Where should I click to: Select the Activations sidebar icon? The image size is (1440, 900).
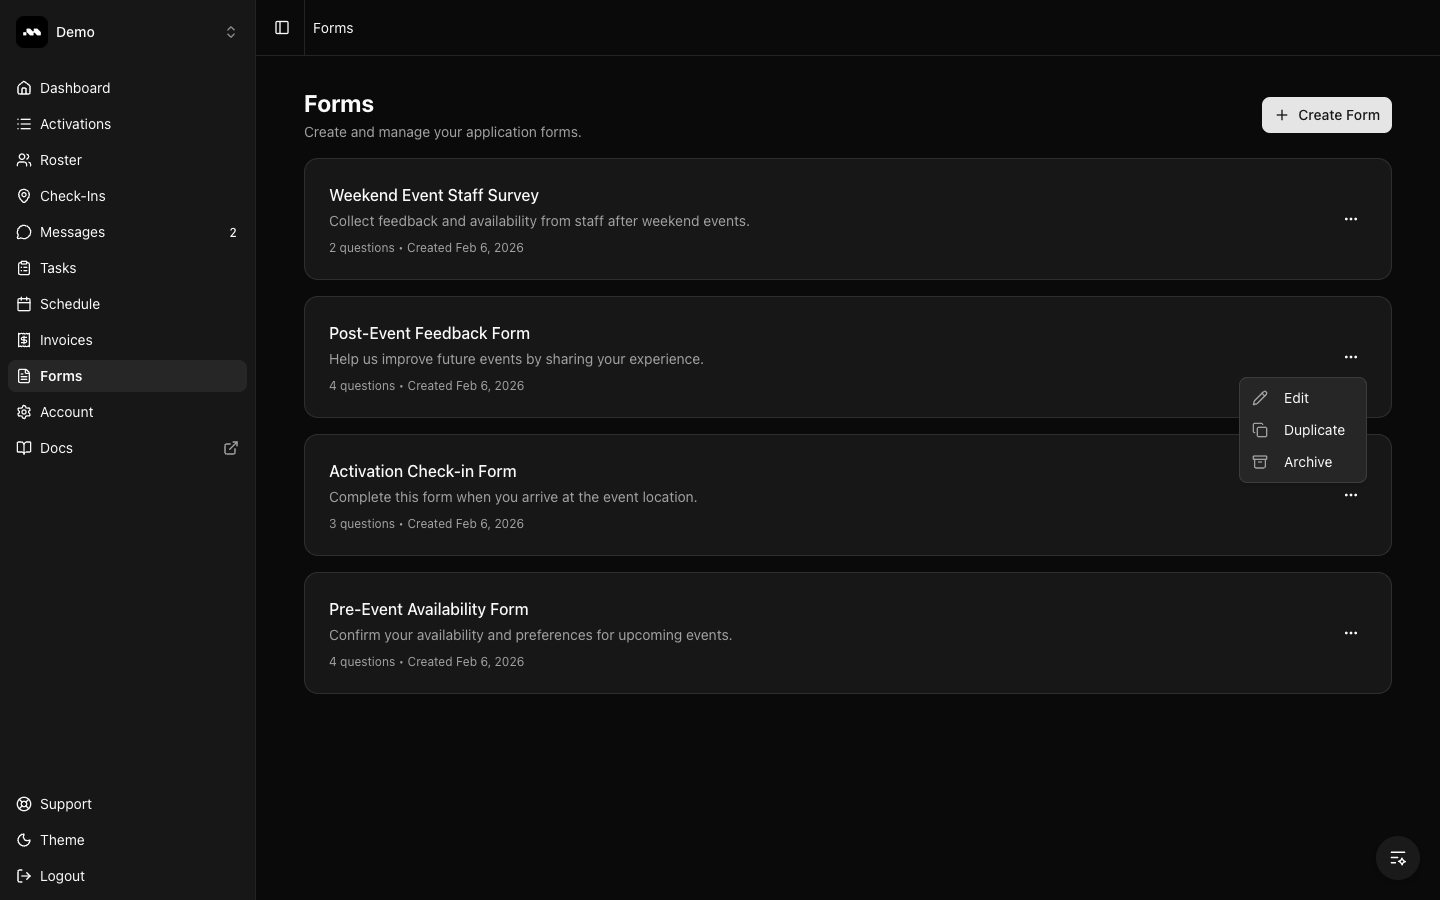[x=24, y=124]
